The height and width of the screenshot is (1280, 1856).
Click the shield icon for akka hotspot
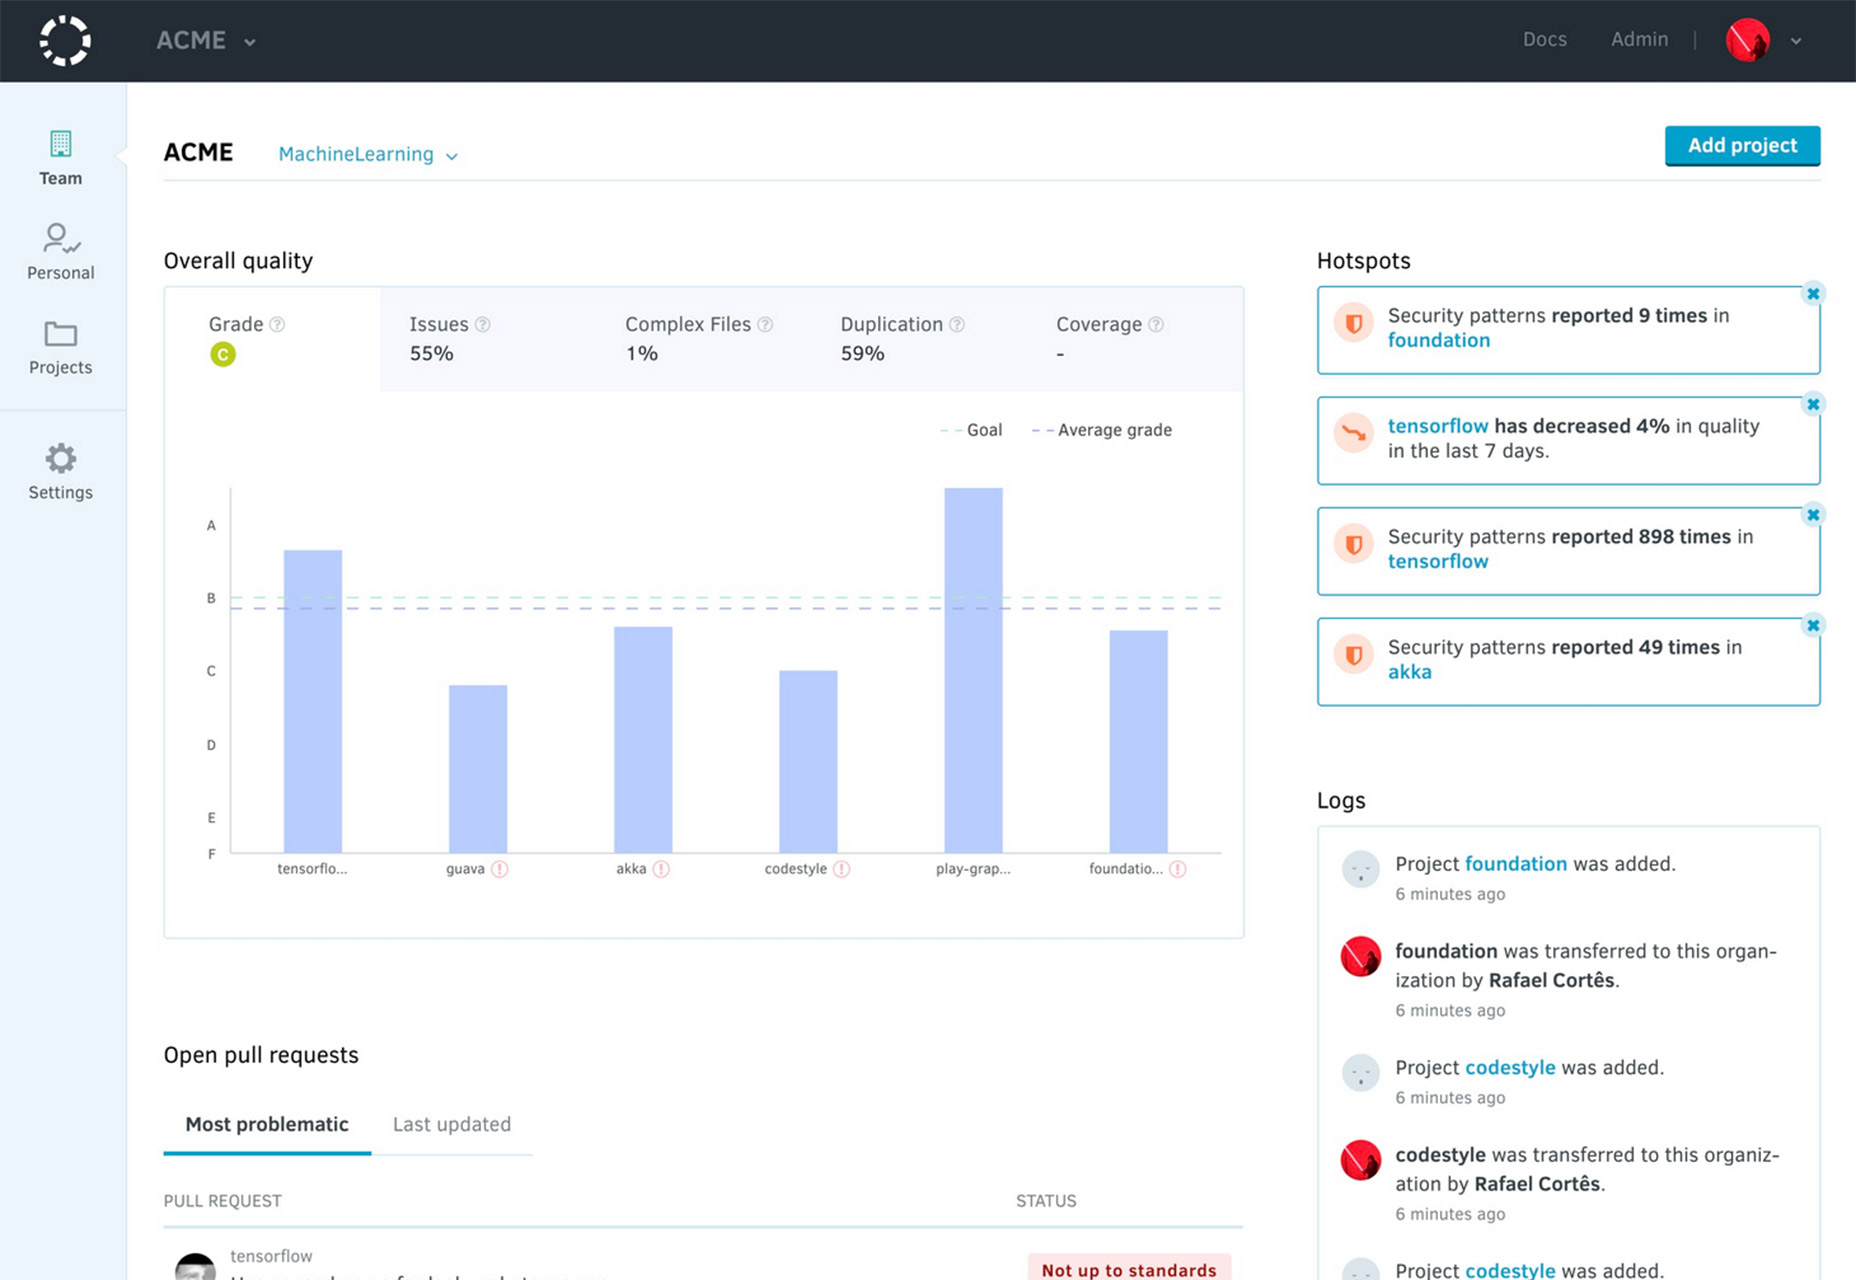click(x=1354, y=655)
